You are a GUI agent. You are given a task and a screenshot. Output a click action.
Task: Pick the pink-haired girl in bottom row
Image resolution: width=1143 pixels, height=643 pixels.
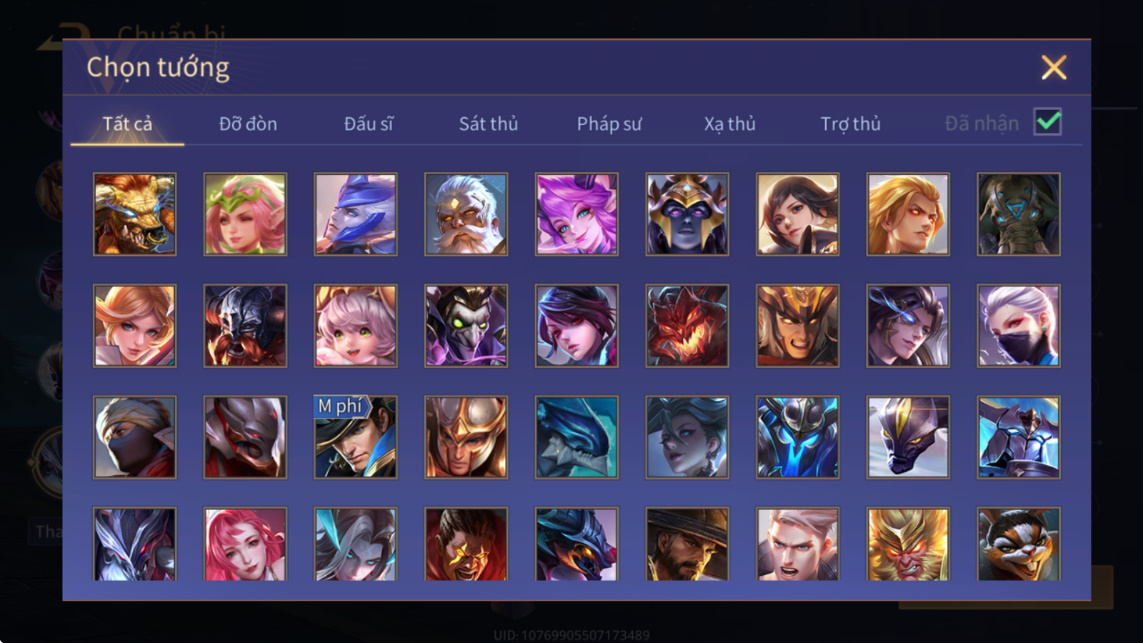[245, 544]
